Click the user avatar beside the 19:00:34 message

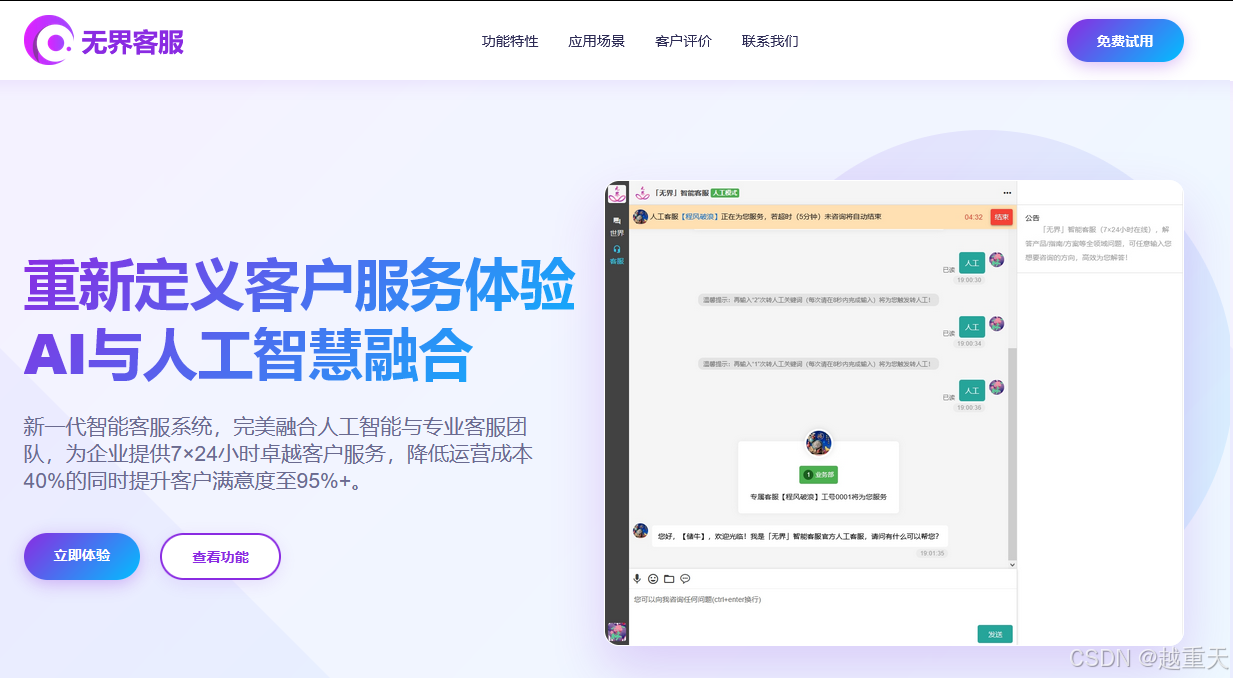(x=997, y=324)
